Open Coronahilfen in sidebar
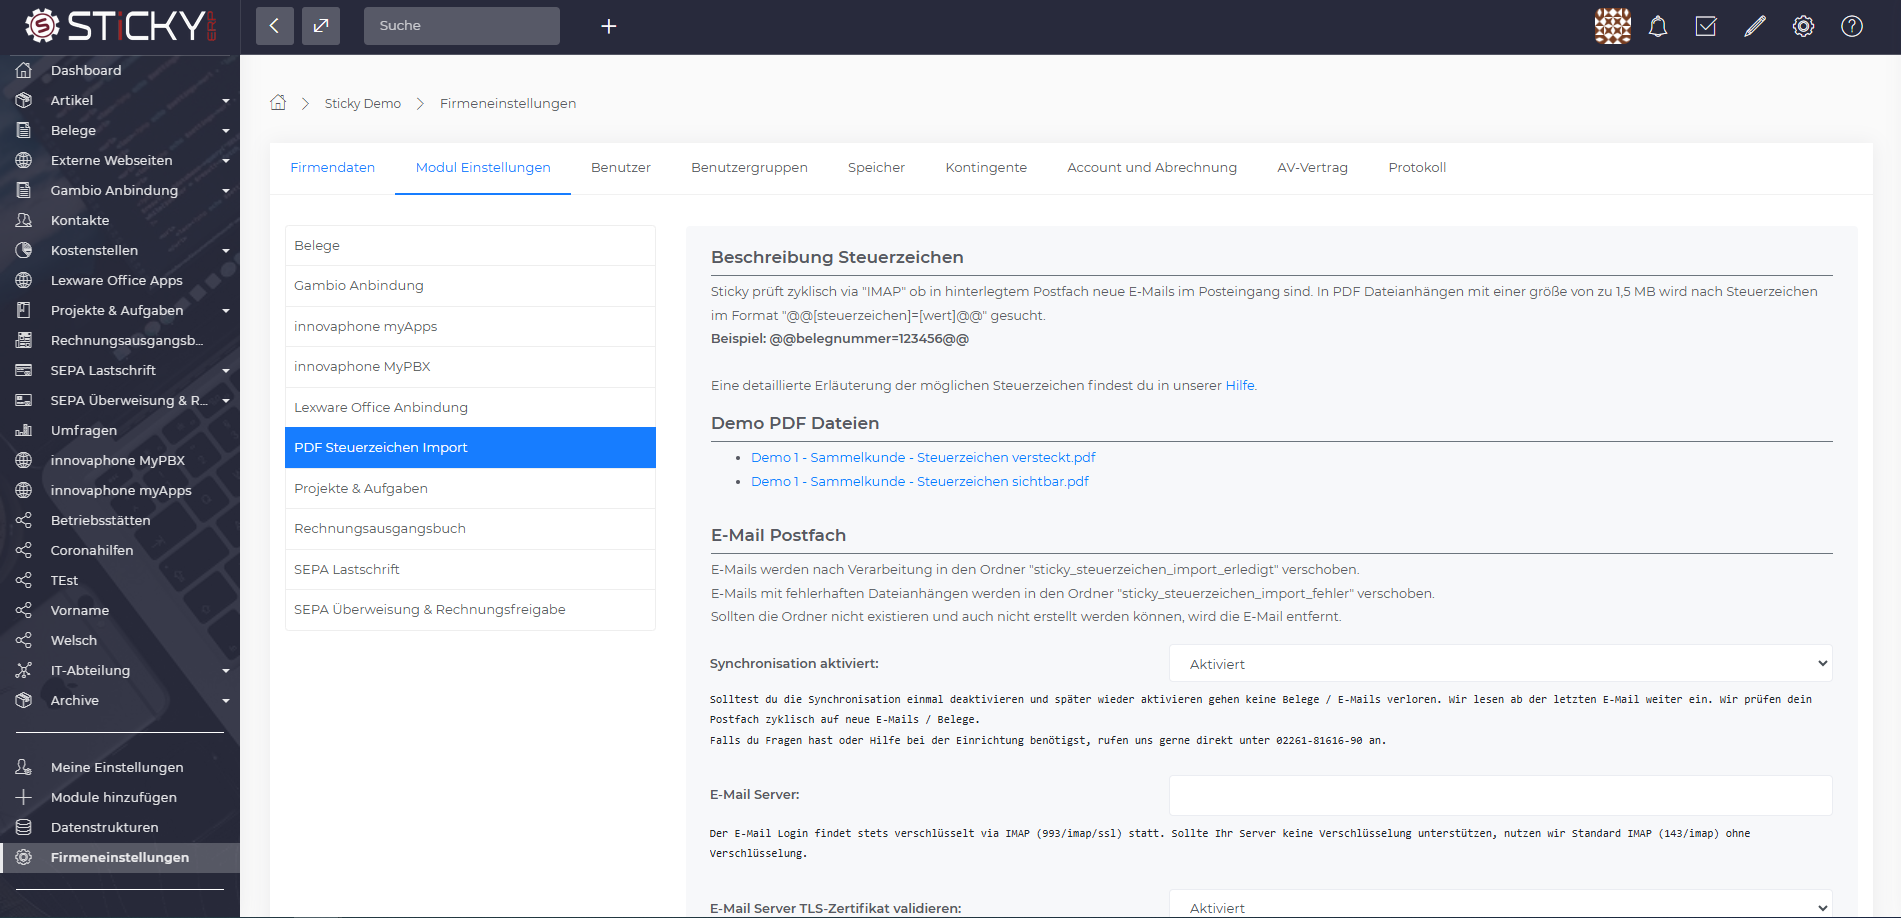This screenshot has height=918, width=1901. (x=120, y=550)
